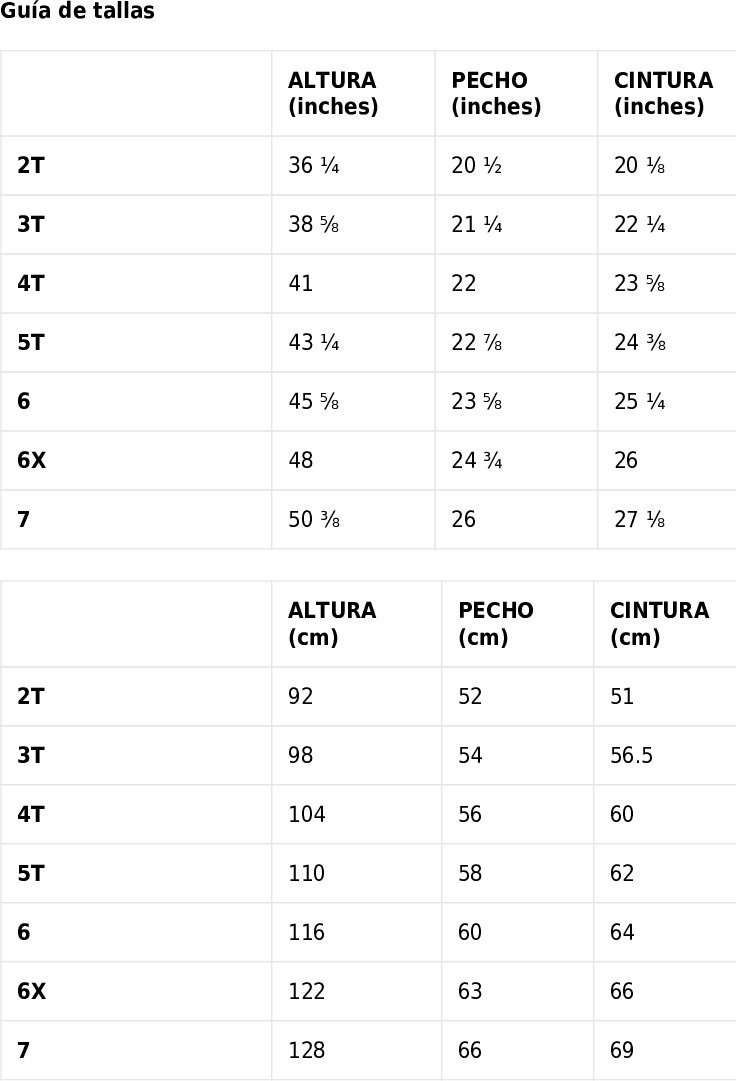Select the 23 ⅝ waist cell for 4T
Image resolution: width=736 pixels, height=1081 pixels.
click(x=640, y=283)
